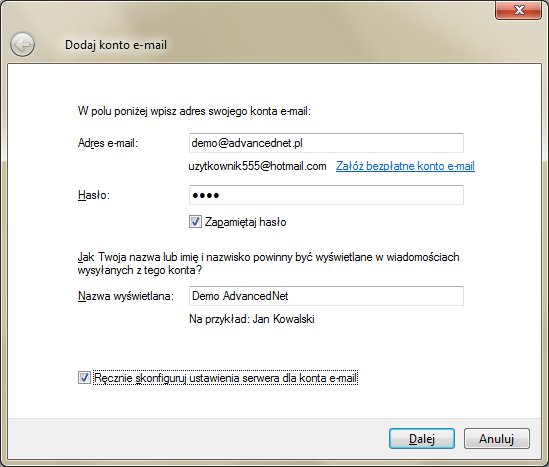549x467 pixels.
Task: Uncheck Ręcznie skonfiguruj ustawienia serwera checkbox
Action: [x=84, y=378]
